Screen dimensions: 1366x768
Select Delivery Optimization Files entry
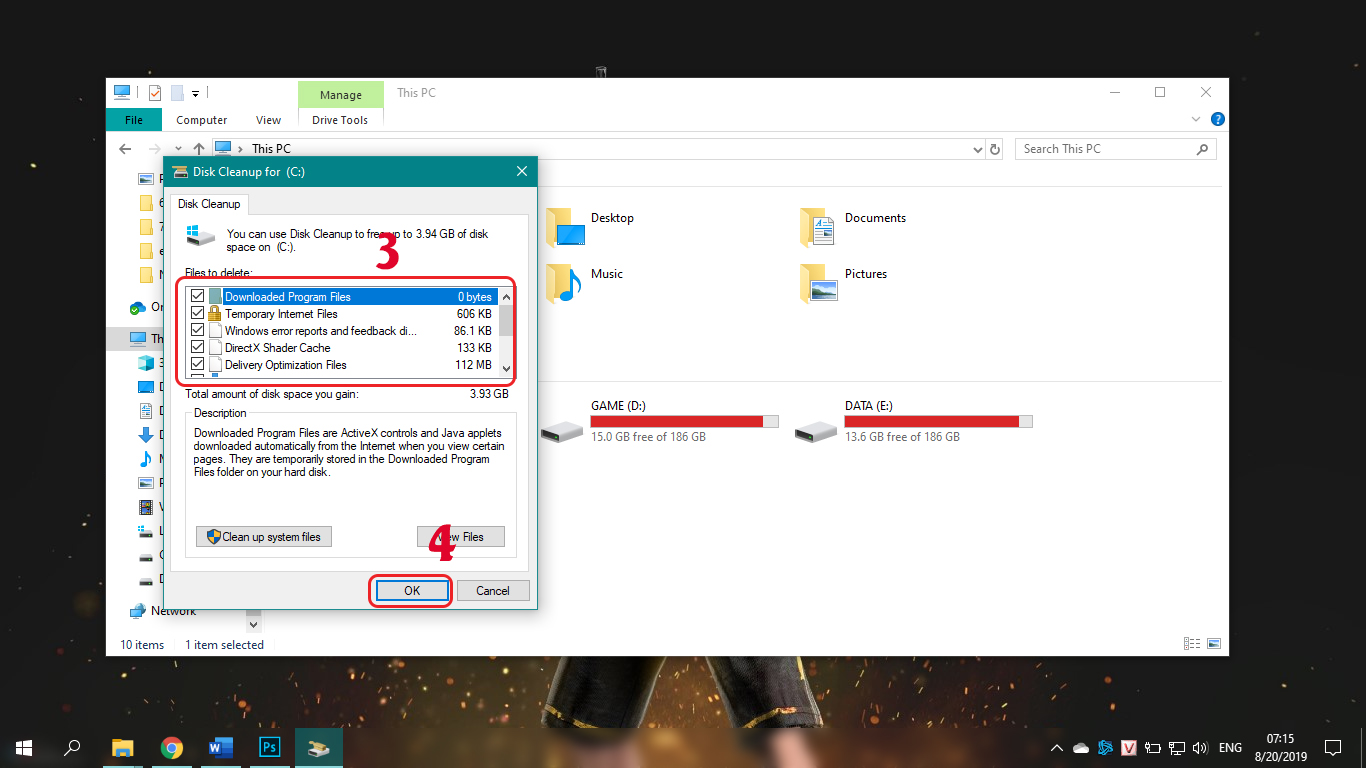342,365
